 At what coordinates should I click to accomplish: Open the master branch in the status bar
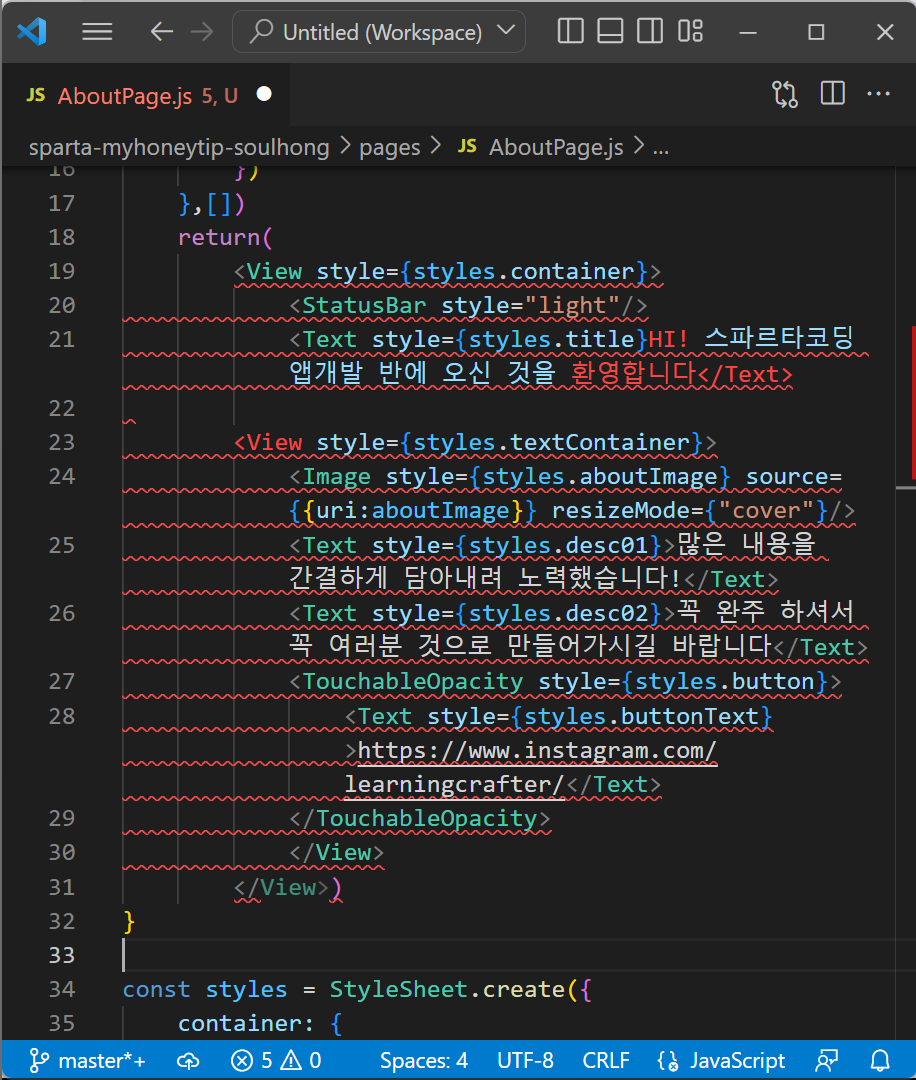87,1060
